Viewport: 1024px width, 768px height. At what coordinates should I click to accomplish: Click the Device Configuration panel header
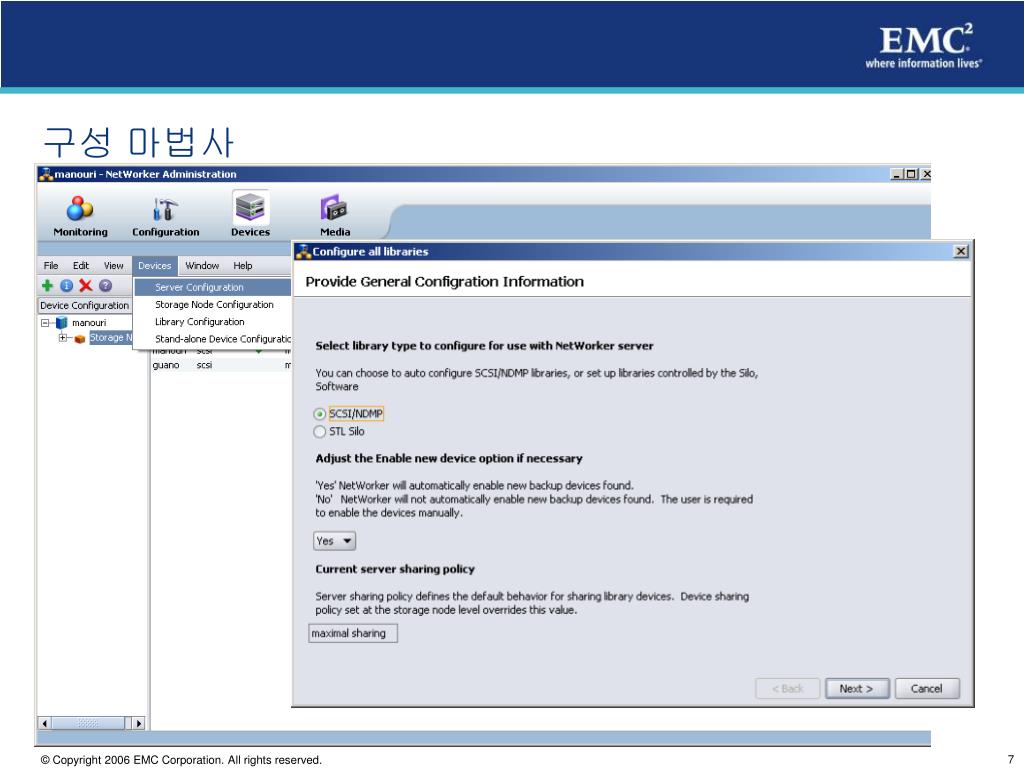click(x=85, y=305)
